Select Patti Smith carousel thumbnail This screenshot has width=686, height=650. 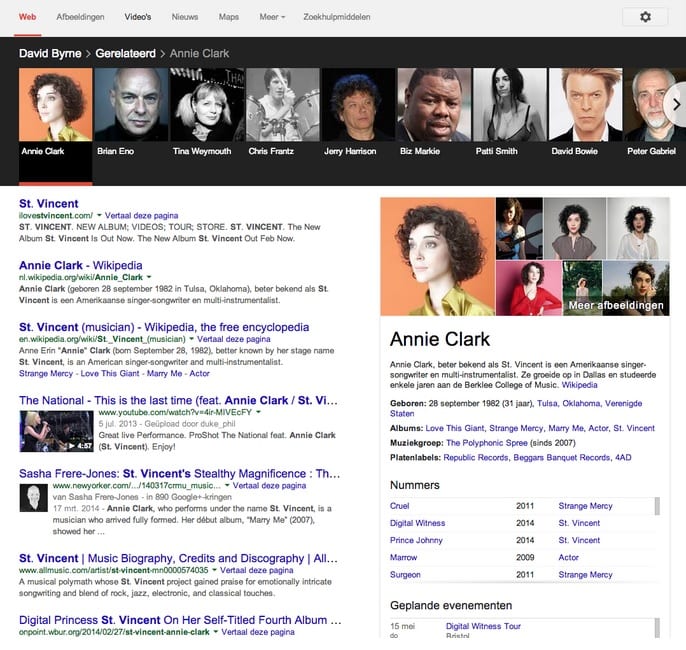click(x=510, y=105)
